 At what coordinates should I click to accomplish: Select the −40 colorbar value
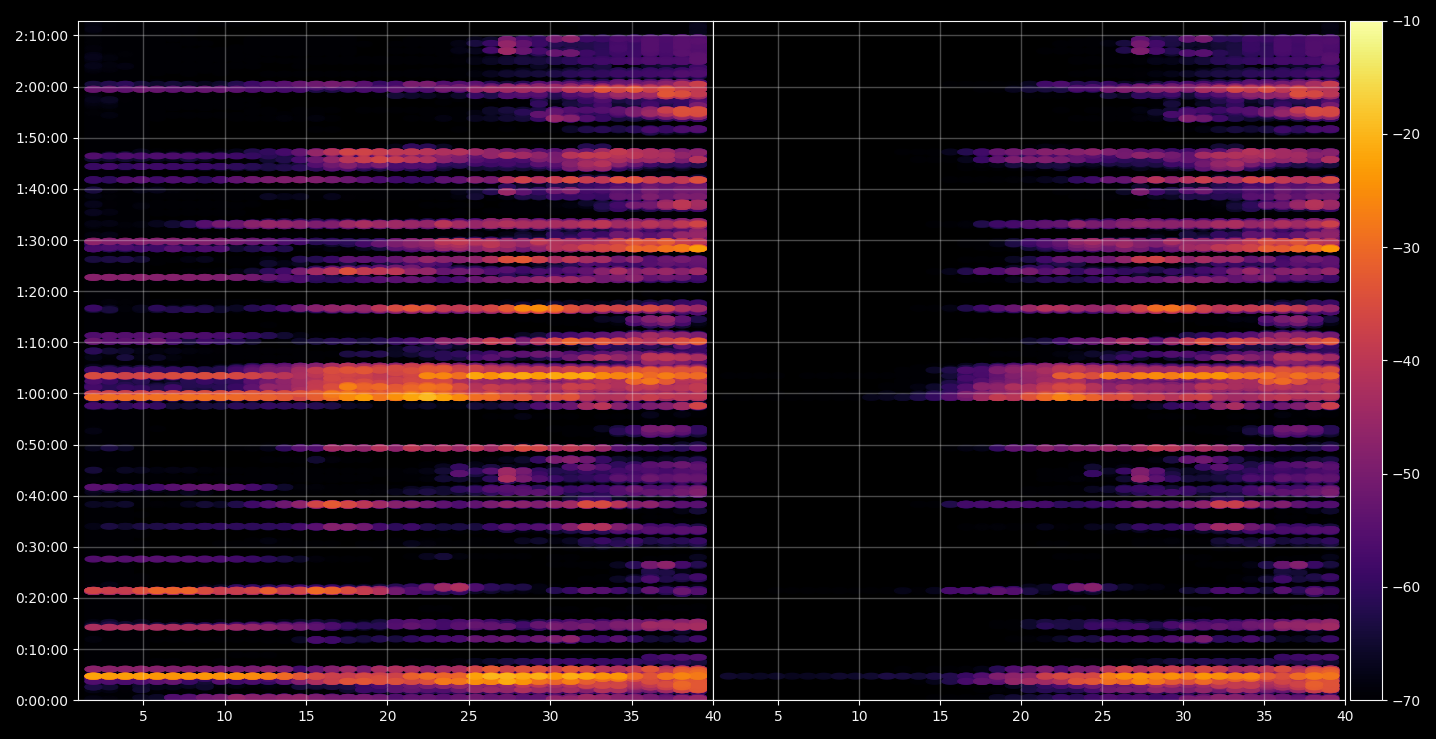pyautogui.click(x=1405, y=361)
